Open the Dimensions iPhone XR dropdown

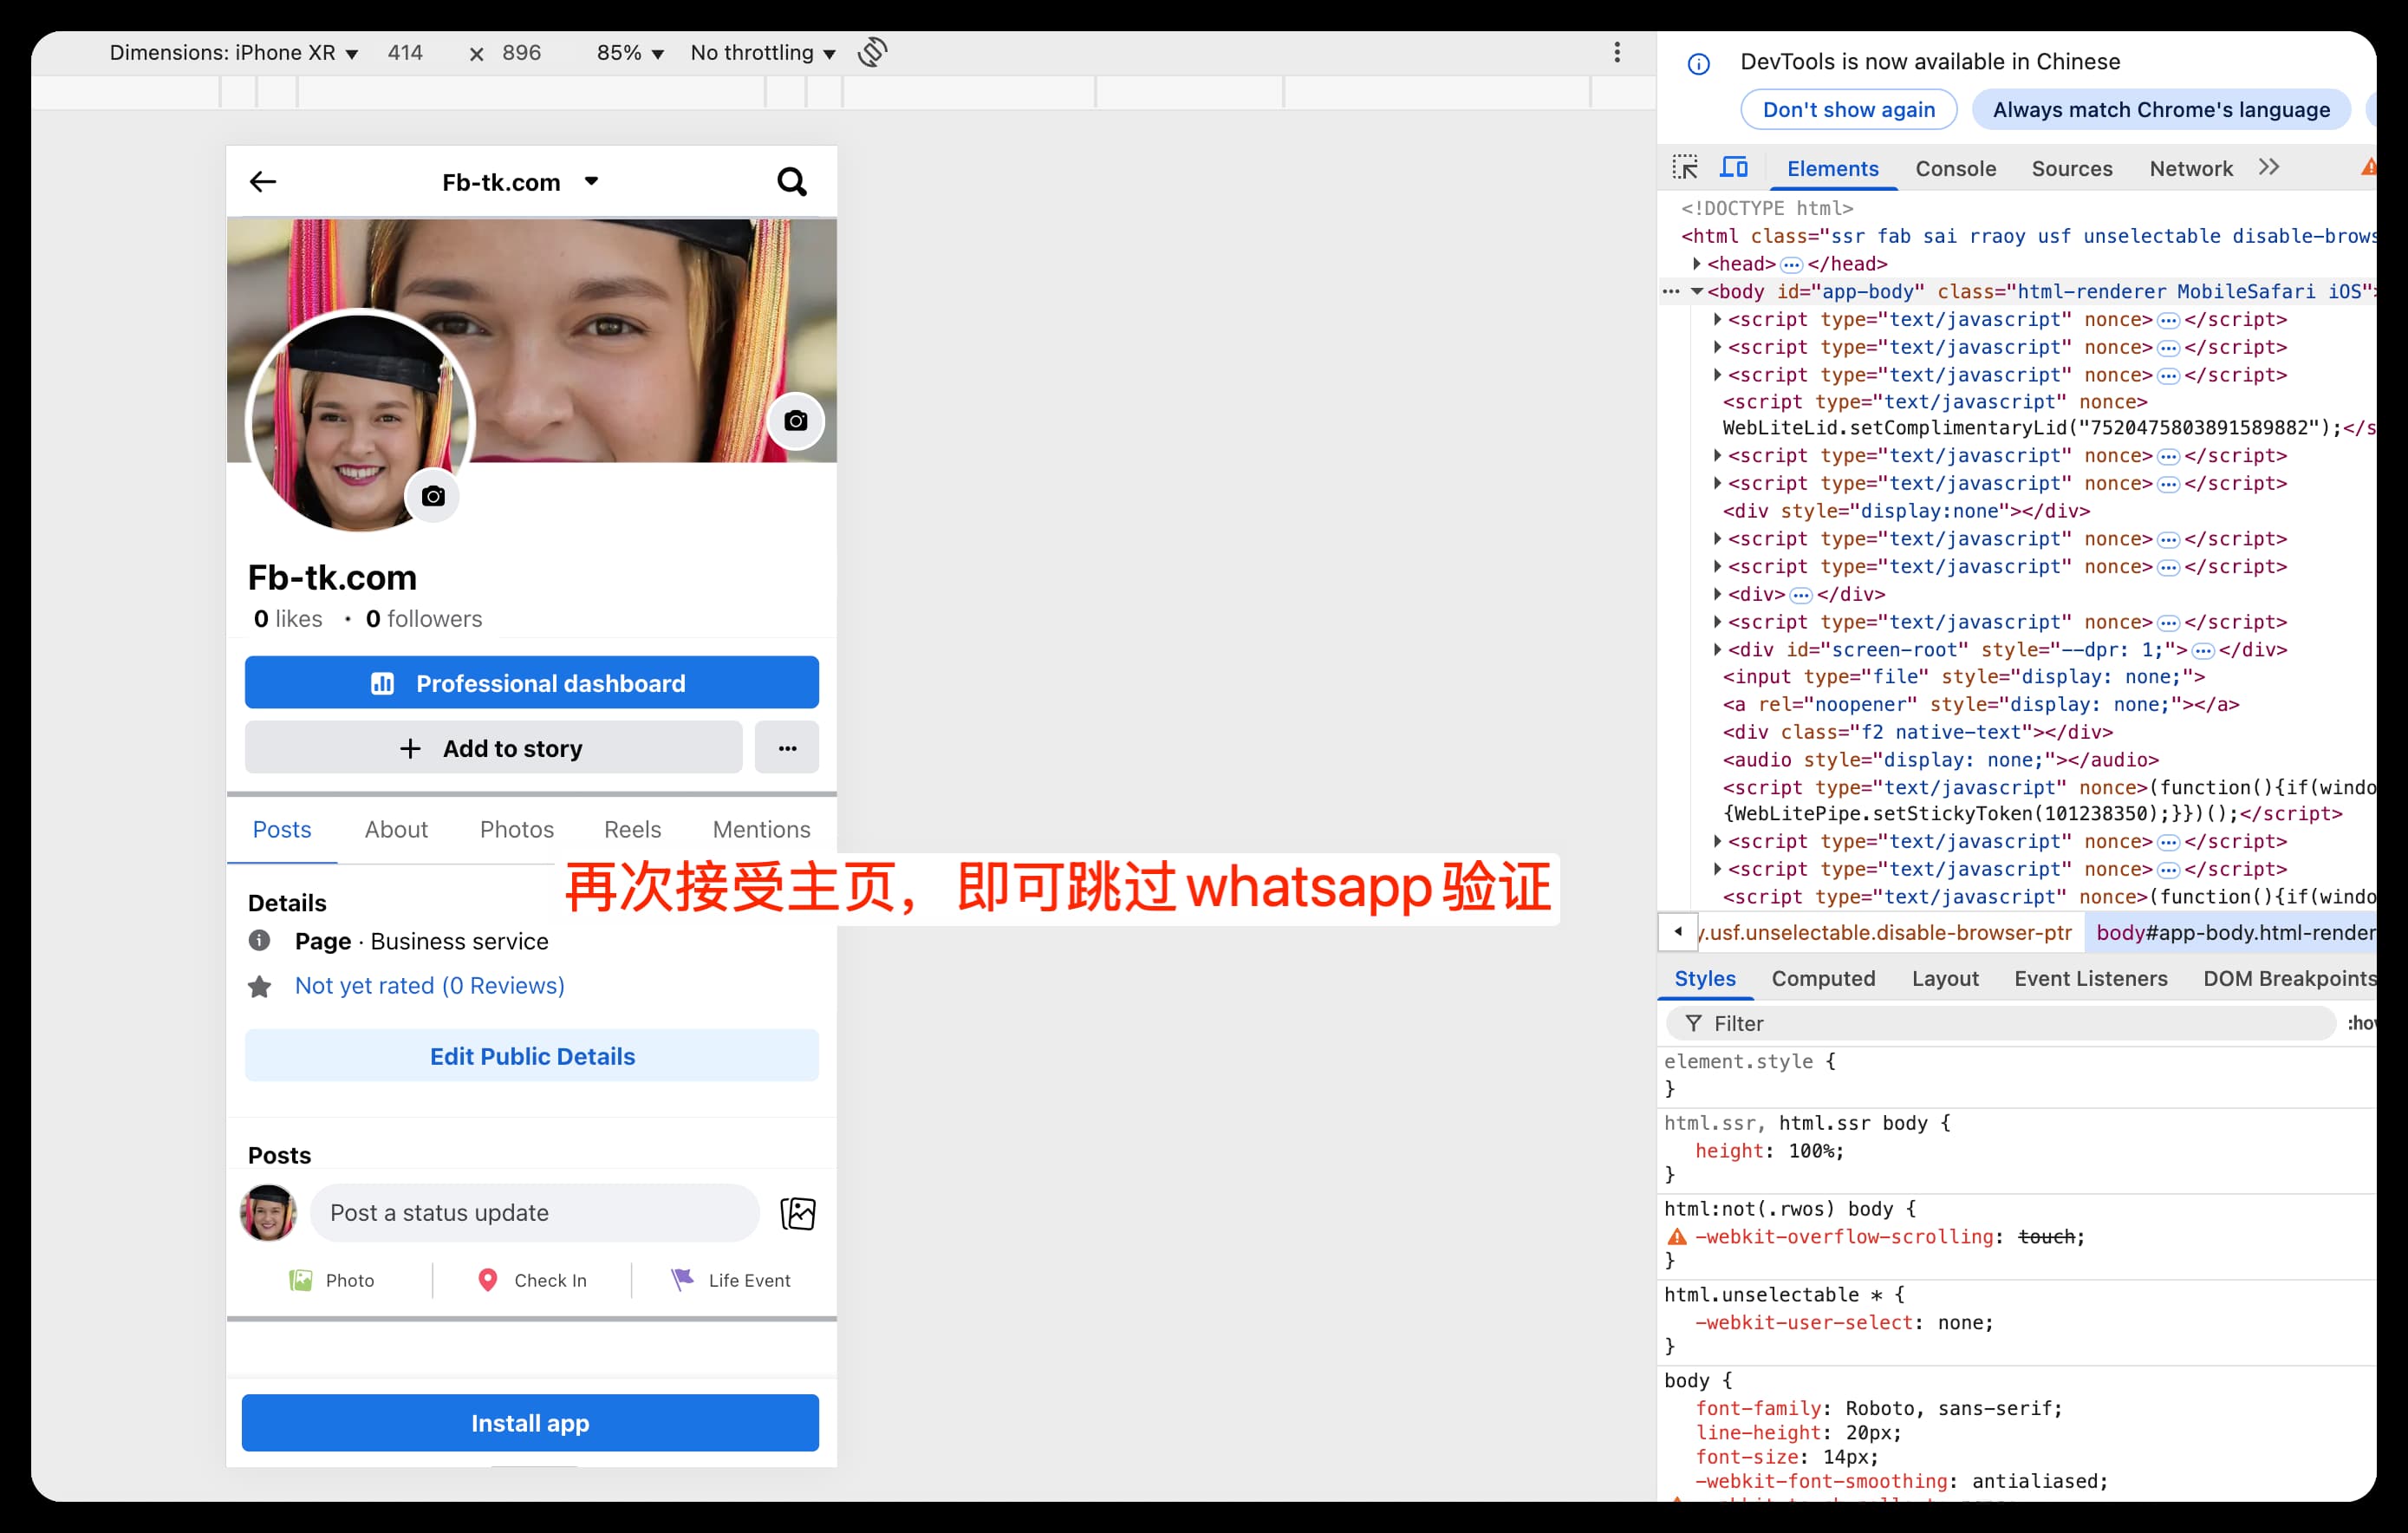point(233,53)
